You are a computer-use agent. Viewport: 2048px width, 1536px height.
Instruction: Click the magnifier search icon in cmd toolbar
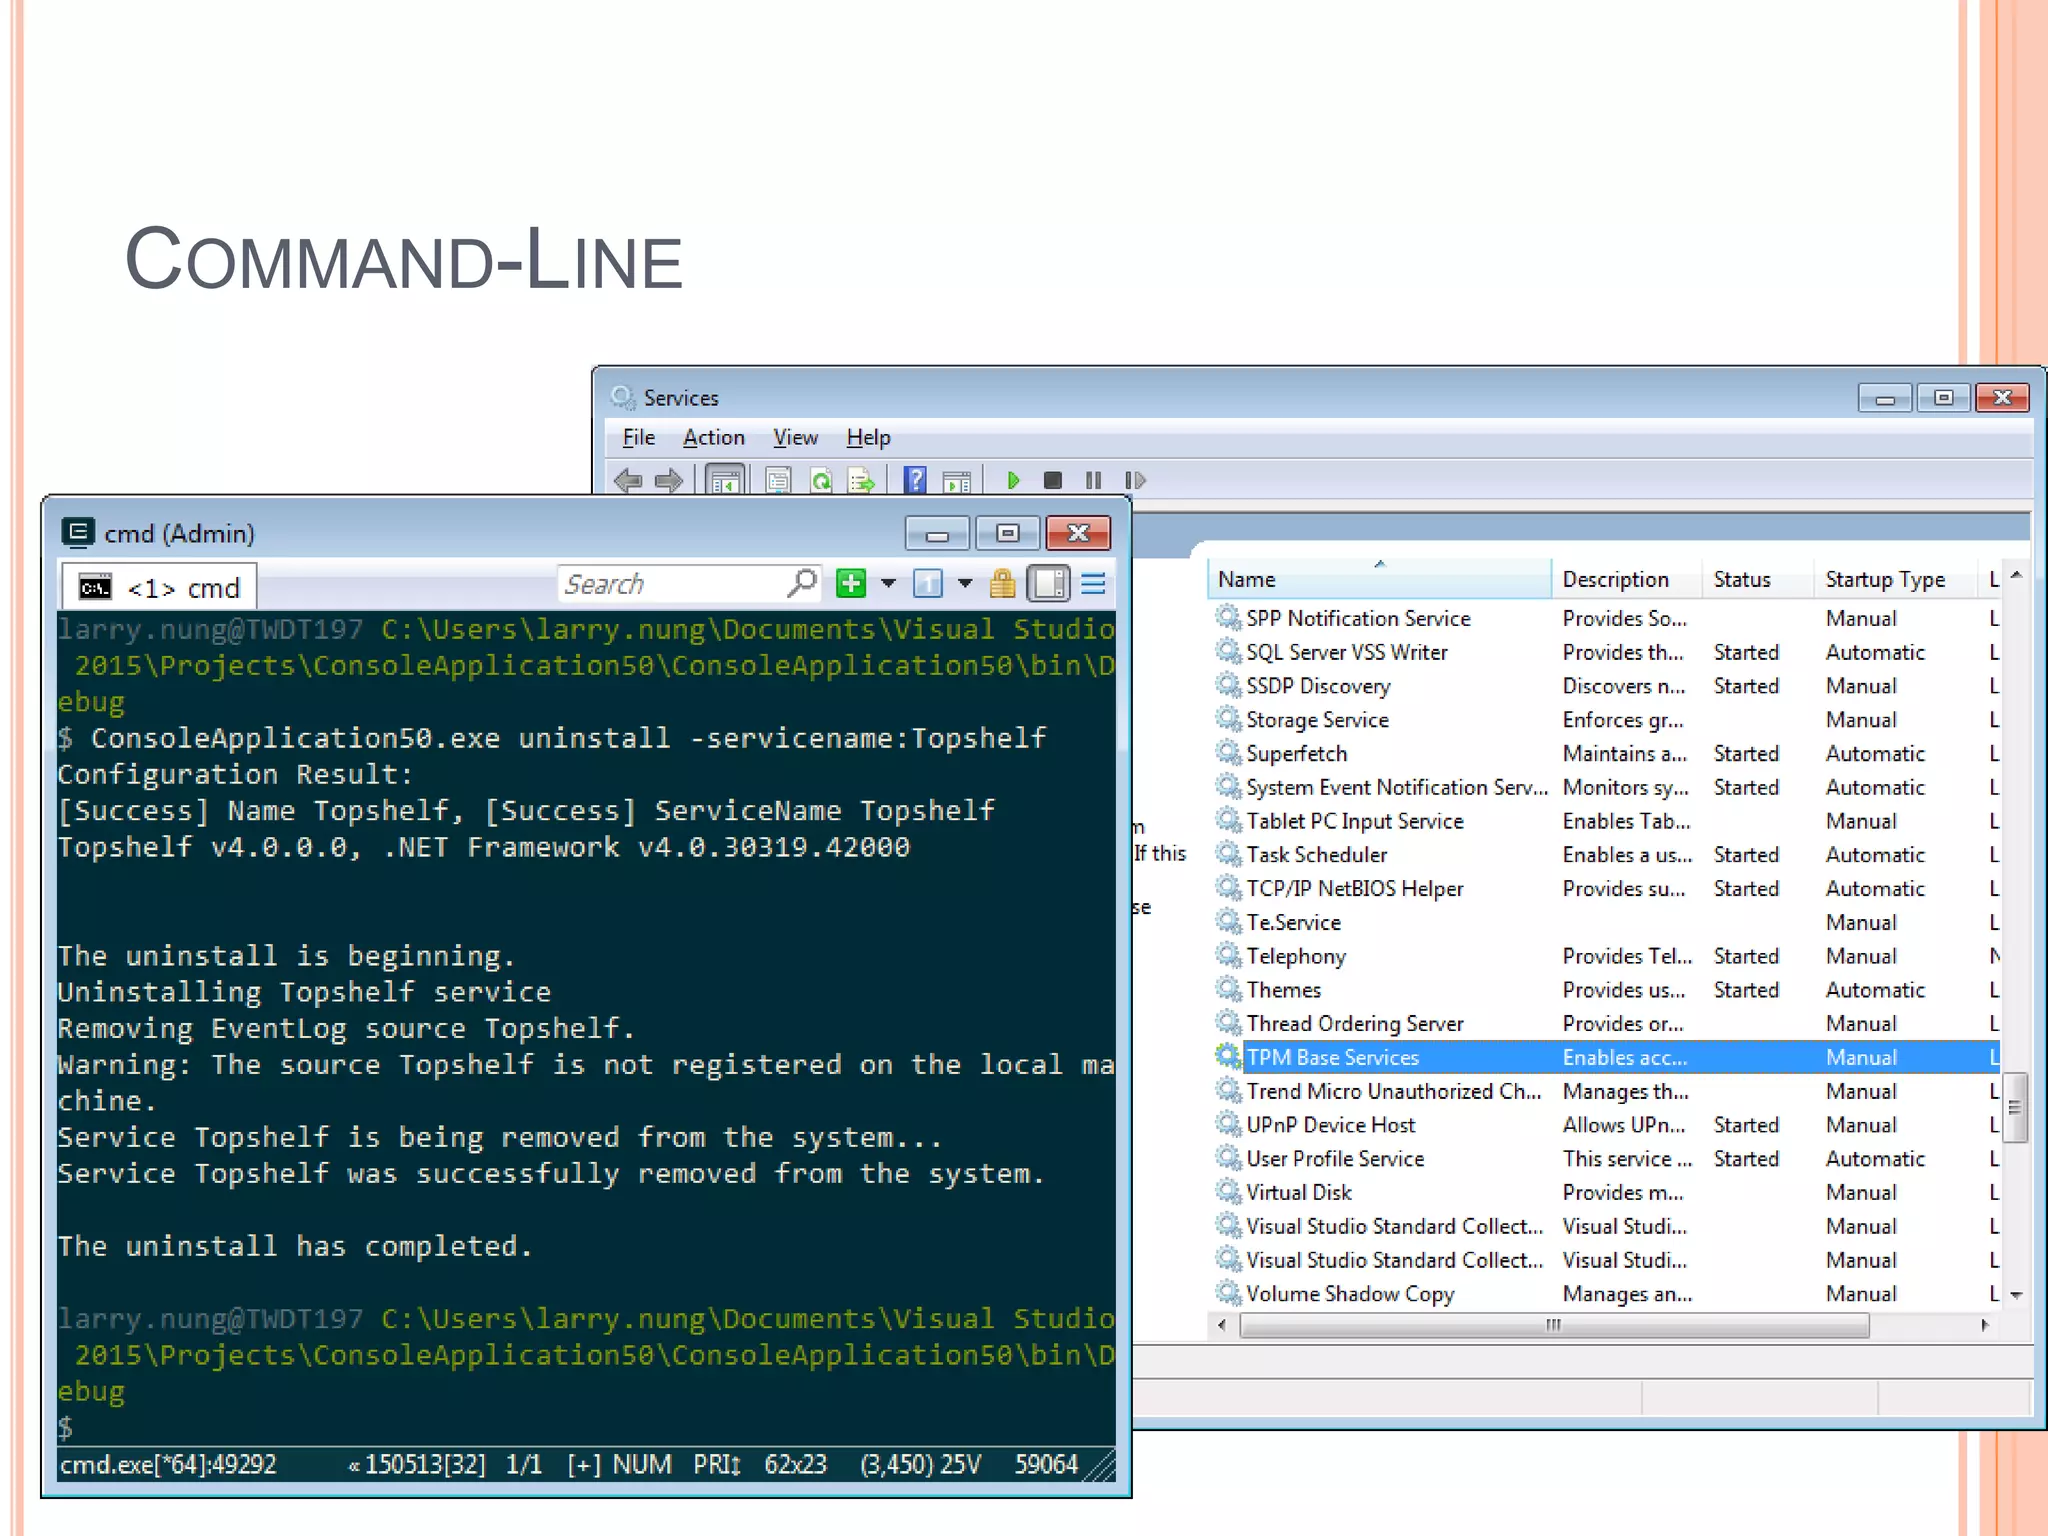tap(802, 582)
